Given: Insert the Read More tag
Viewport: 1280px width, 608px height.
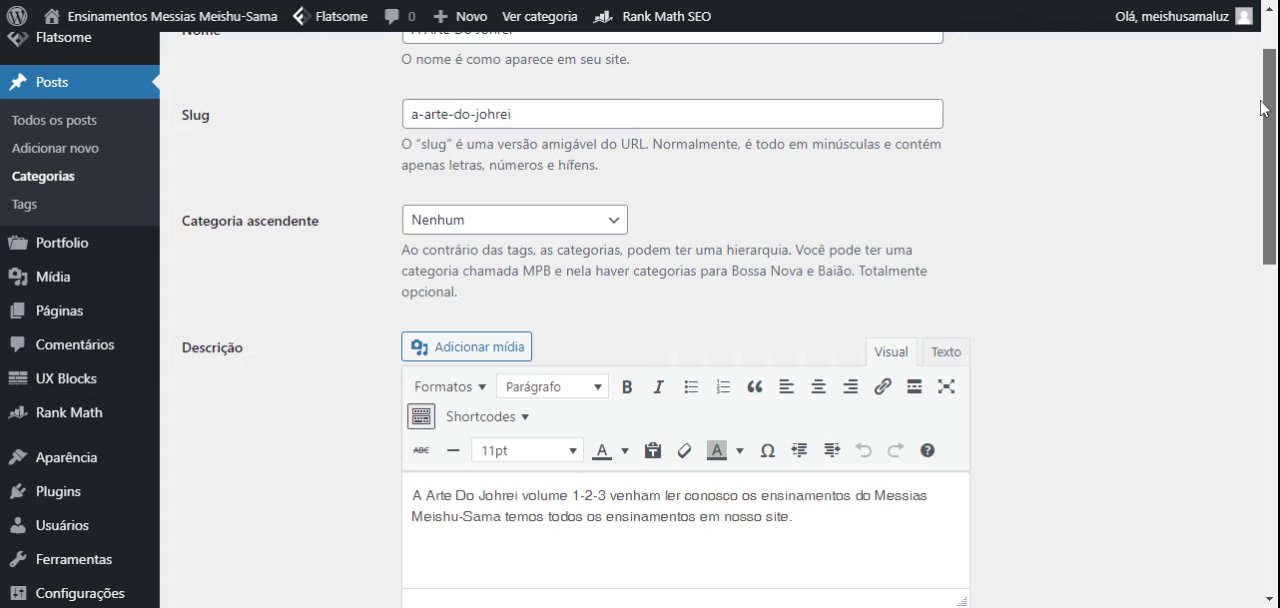Looking at the screenshot, I should click(914, 387).
